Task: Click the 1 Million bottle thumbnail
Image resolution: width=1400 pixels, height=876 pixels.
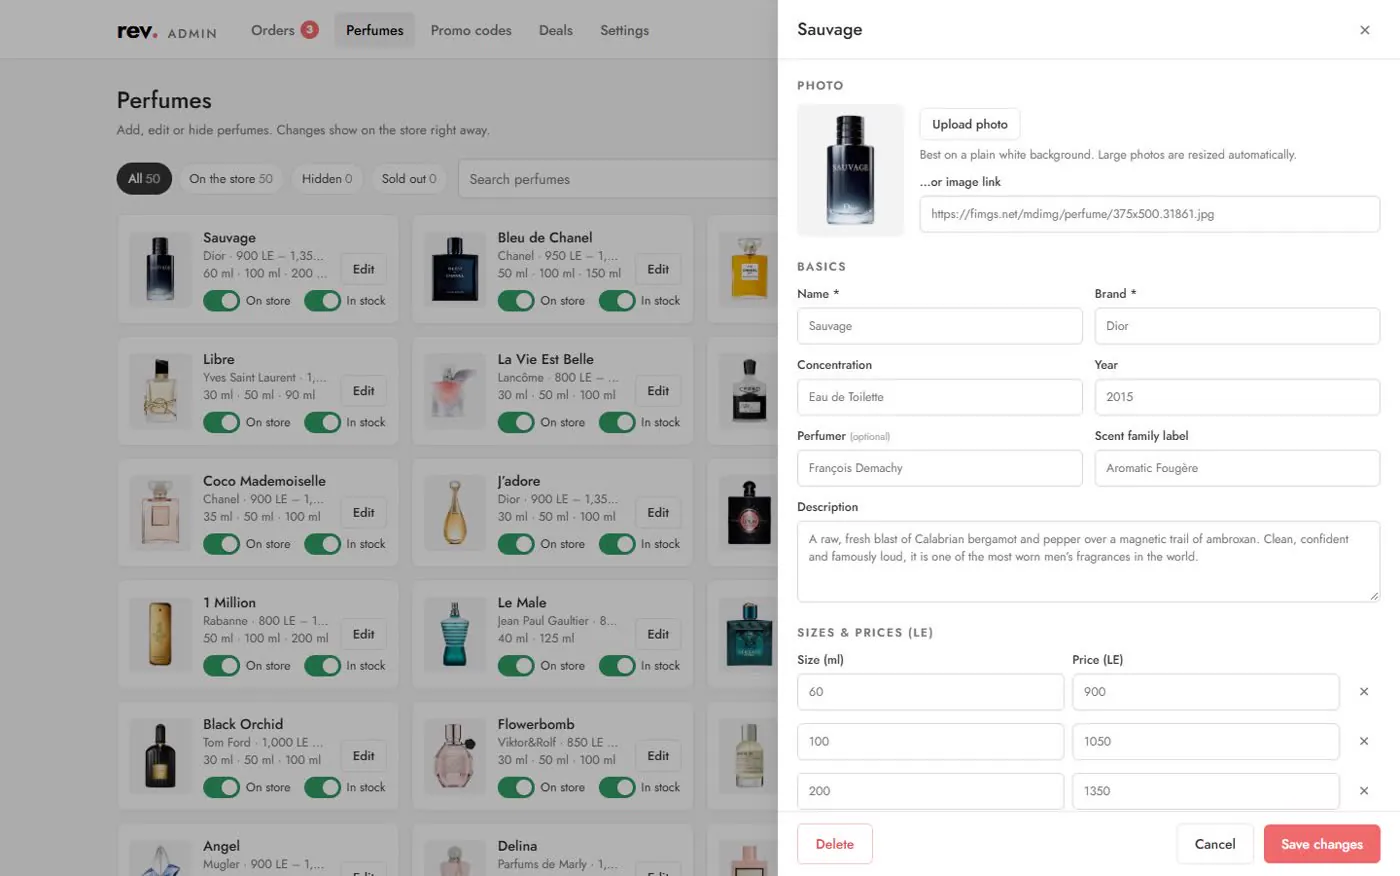Action: click(x=160, y=634)
